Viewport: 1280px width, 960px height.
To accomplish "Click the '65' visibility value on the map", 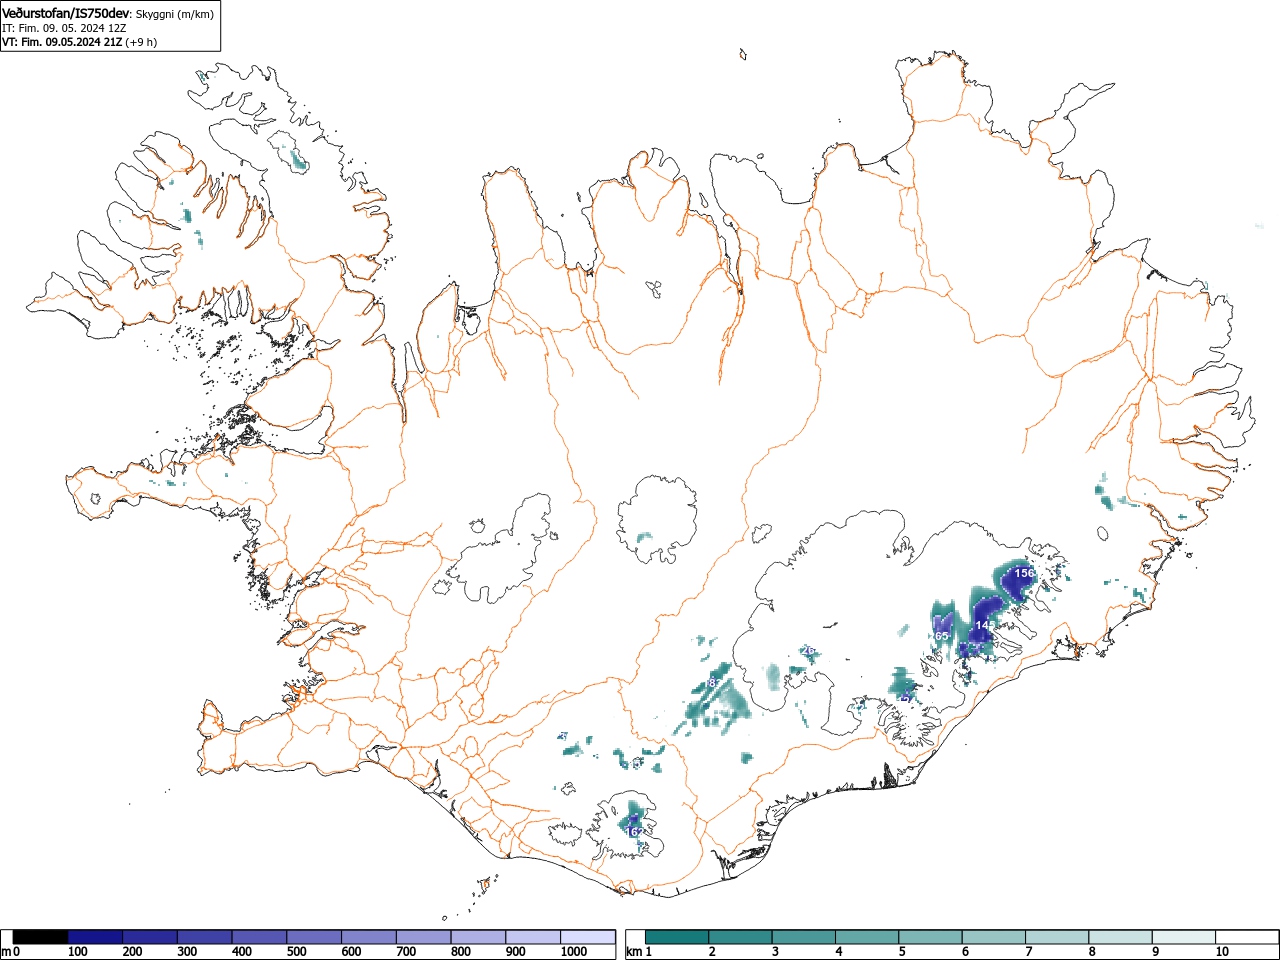I will point(941,636).
